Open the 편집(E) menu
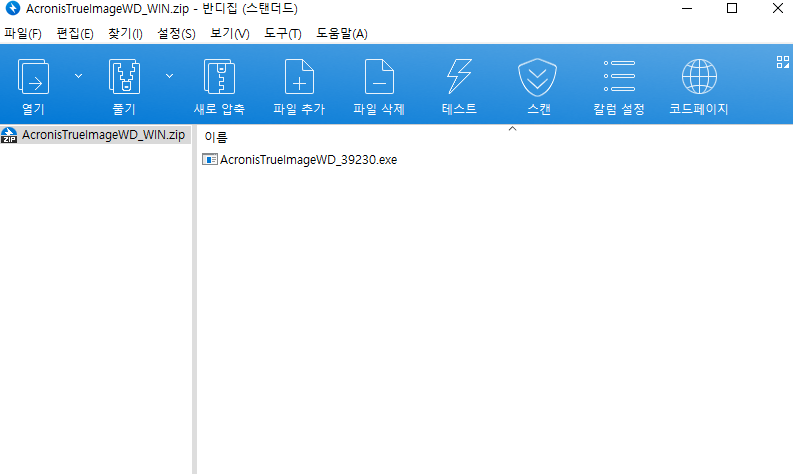 tap(75, 34)
